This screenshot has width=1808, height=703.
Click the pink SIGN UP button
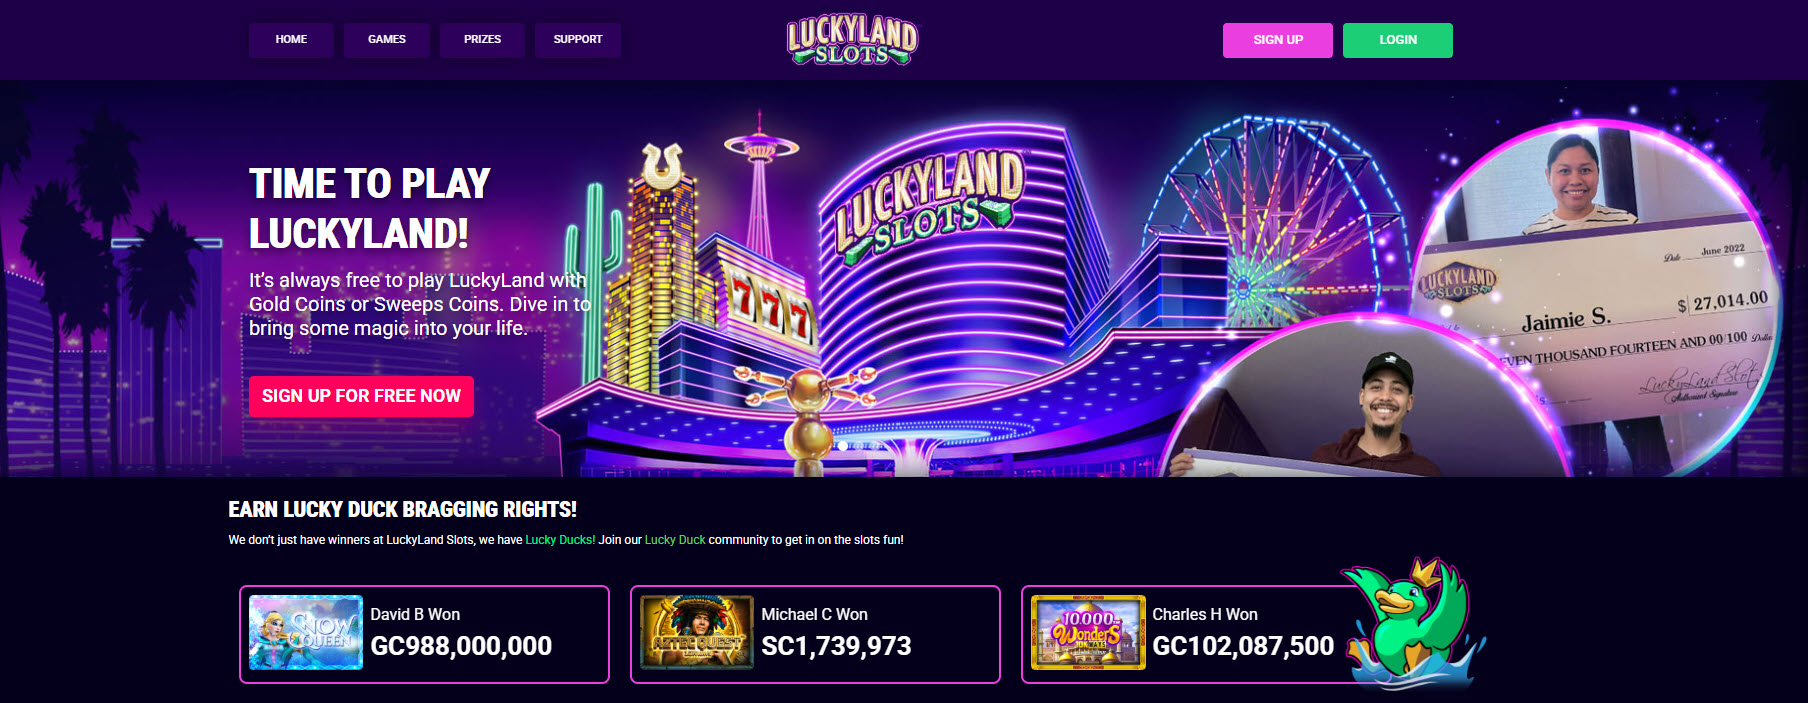click(1278, 40)
